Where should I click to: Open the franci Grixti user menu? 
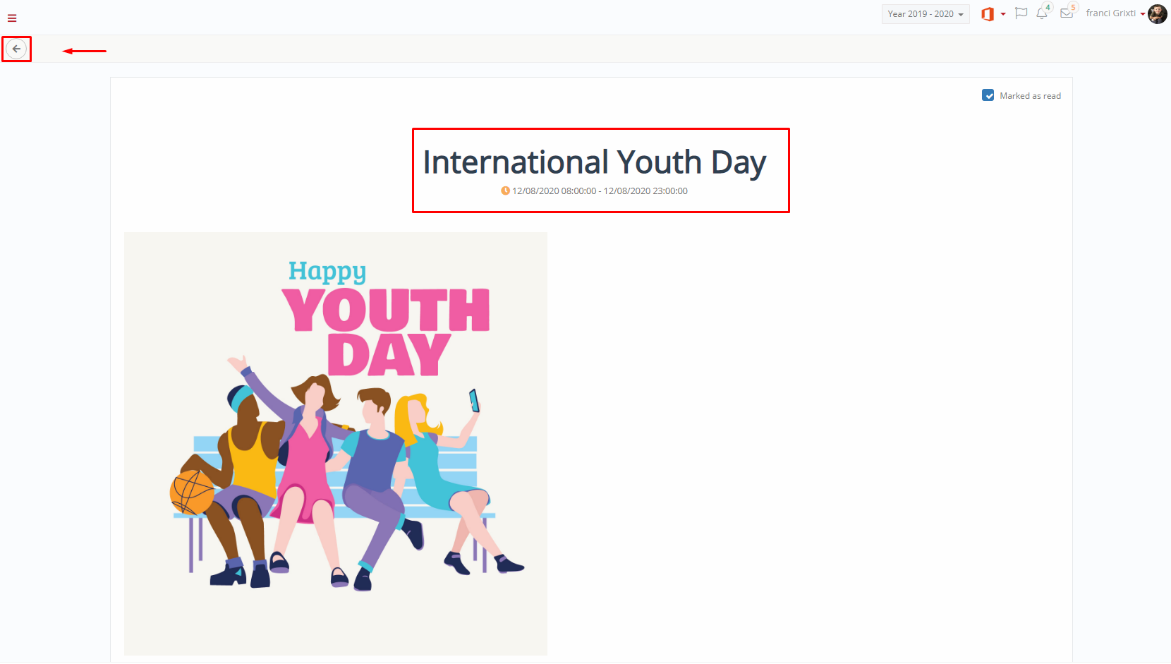tap(1115, 13)
